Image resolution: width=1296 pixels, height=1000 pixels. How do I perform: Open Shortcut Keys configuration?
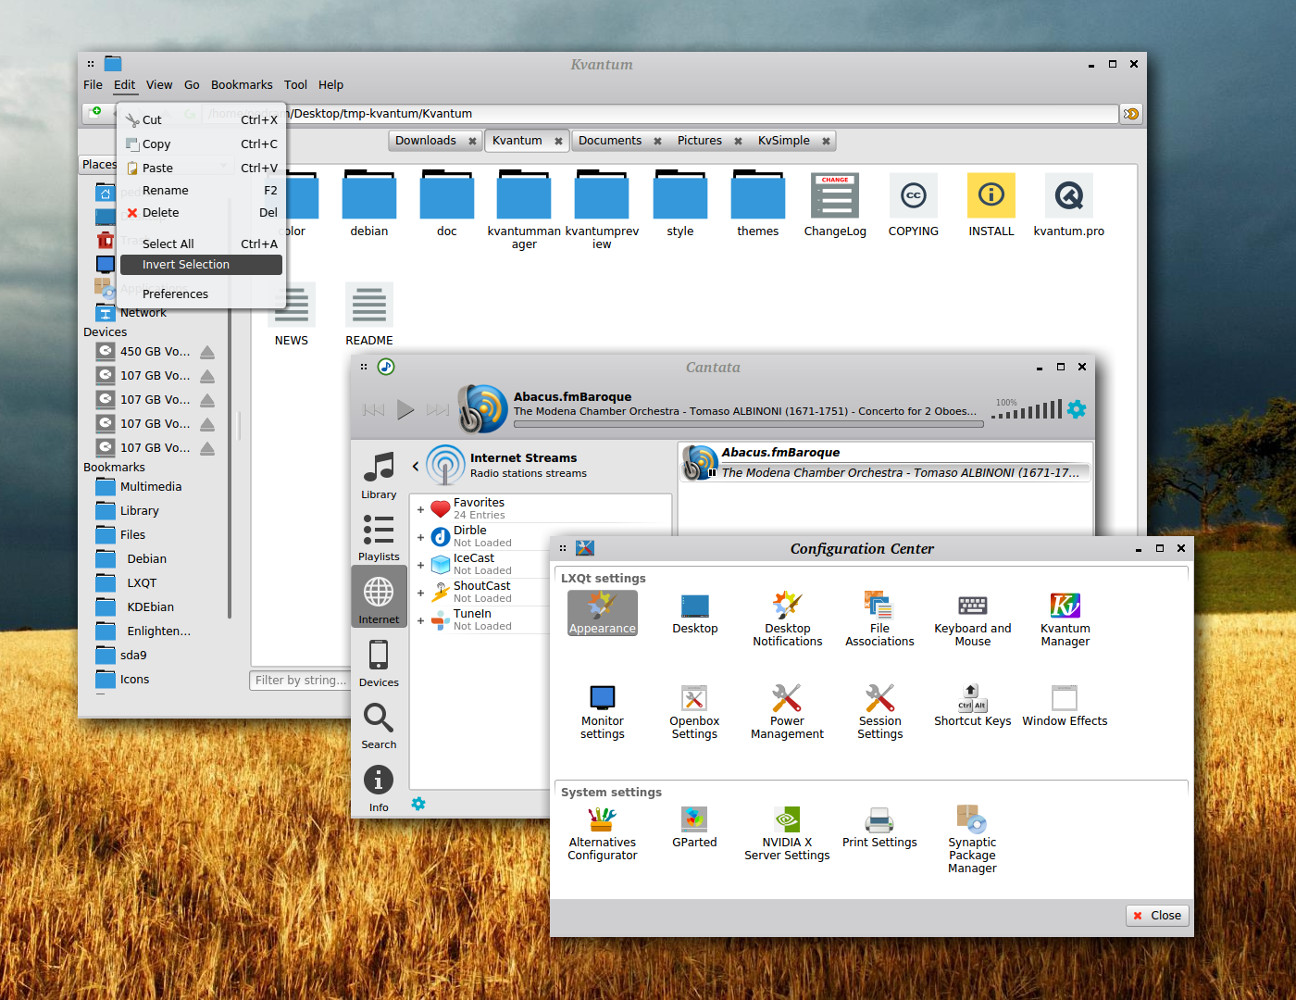tap(972, 705)
